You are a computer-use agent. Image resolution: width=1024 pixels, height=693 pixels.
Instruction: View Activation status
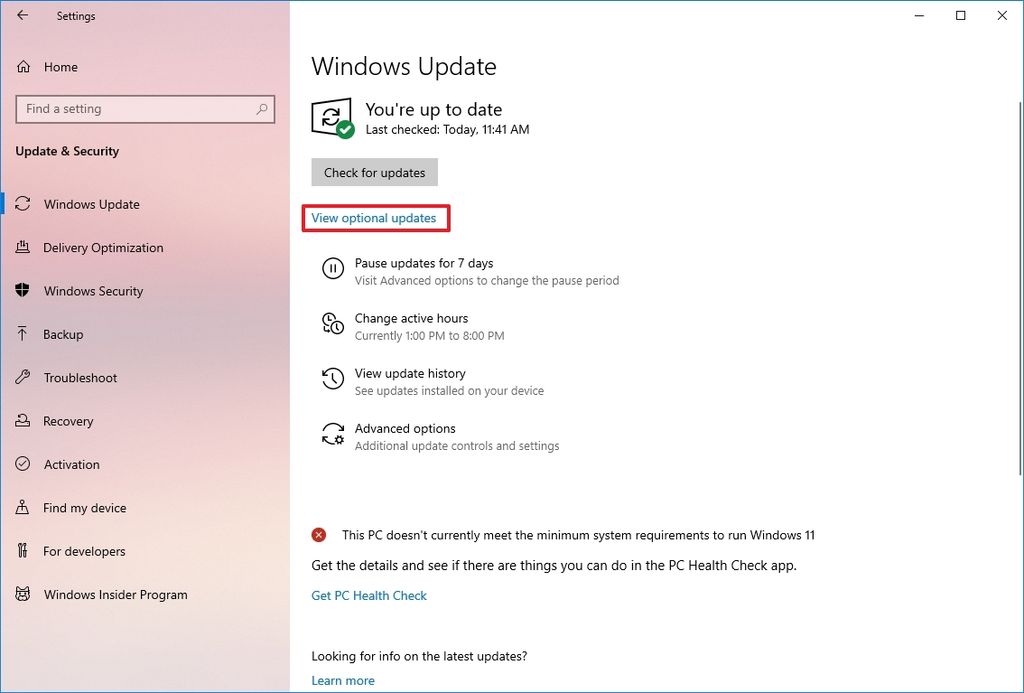[x=71, y=464]
